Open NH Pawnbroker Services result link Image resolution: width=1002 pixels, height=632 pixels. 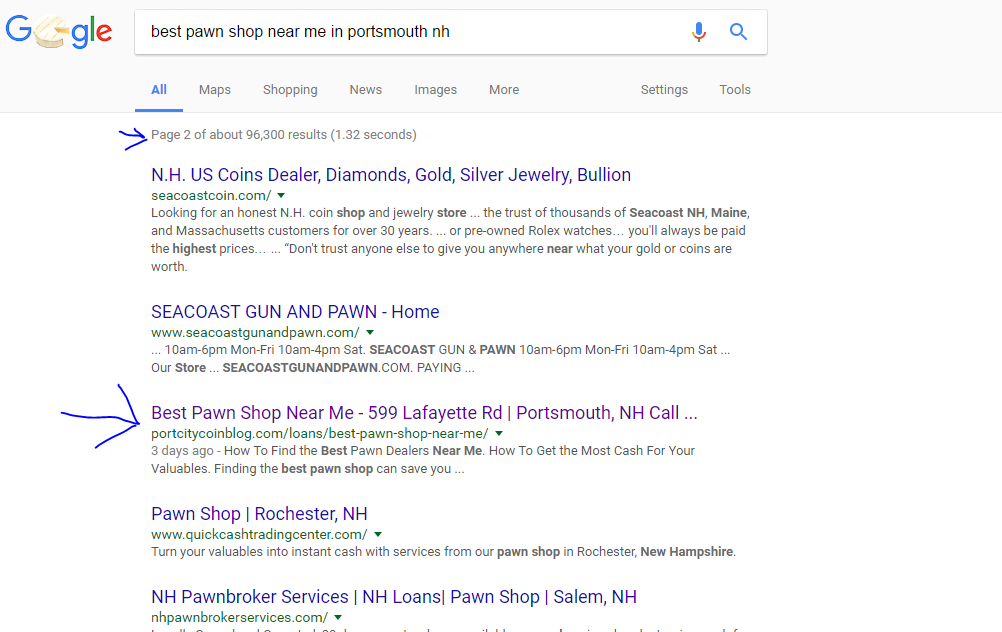tap(393, 597)
